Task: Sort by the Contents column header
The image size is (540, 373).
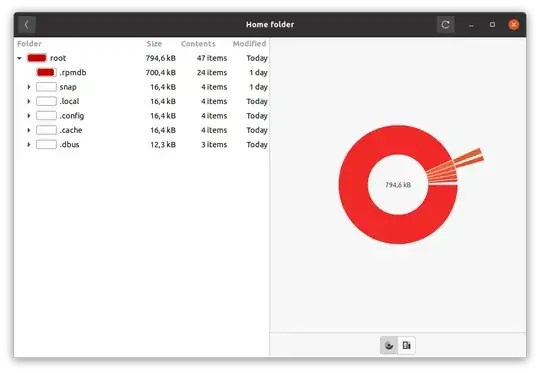Action: (x=198, y=44)
